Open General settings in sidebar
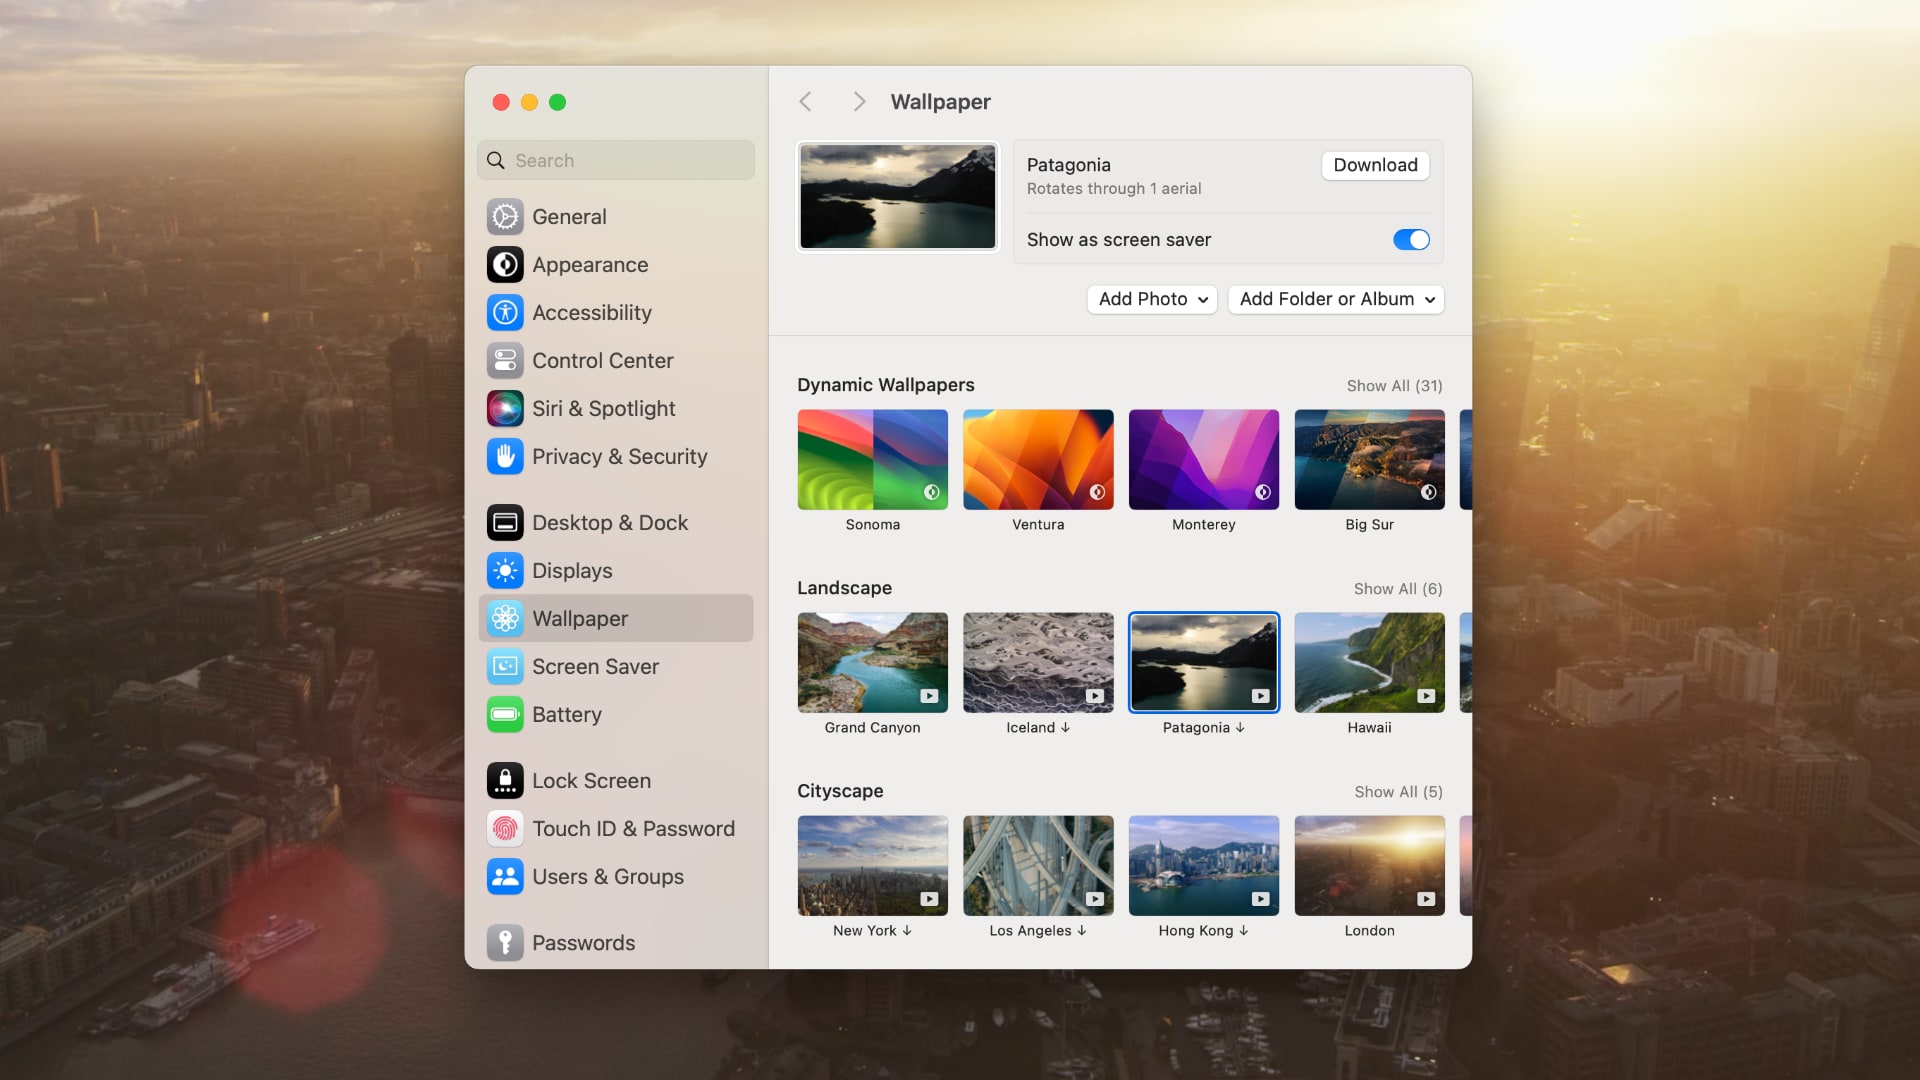The image size is (1920, 1080). (x=616, y=217)
